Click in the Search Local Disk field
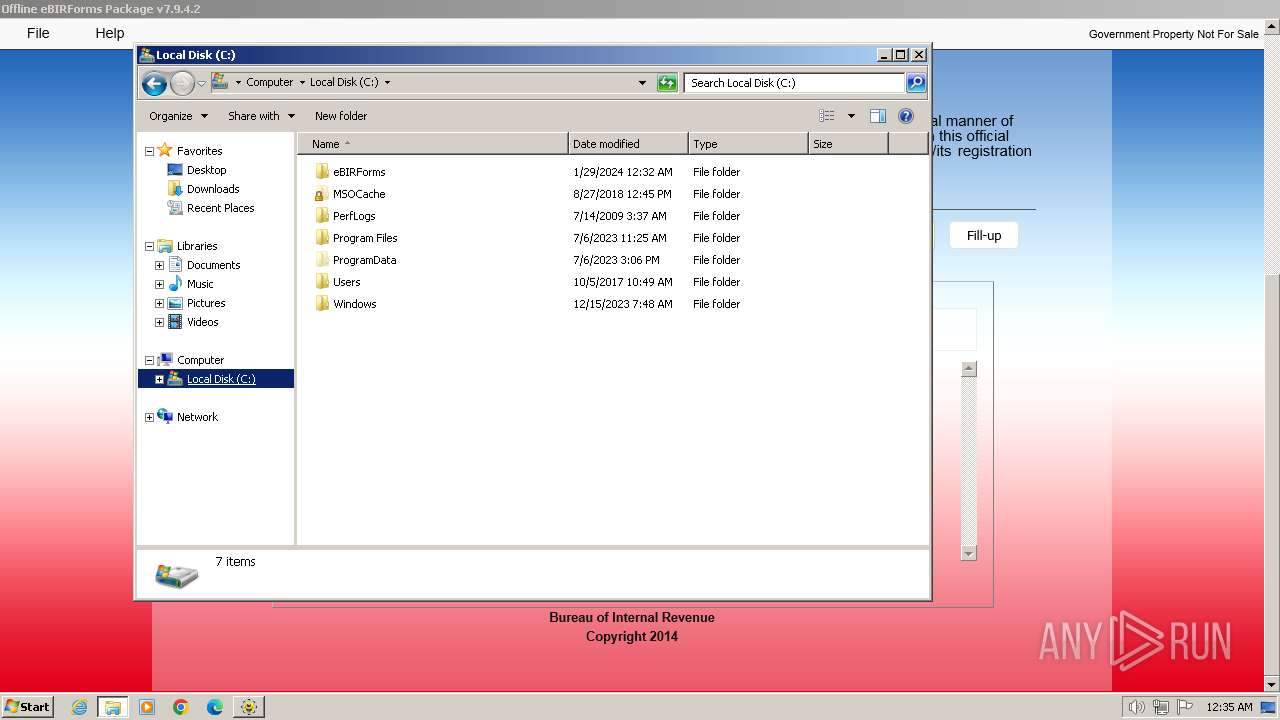The height and width of the screenshot is (720, 1280). (x=794, y=83)
